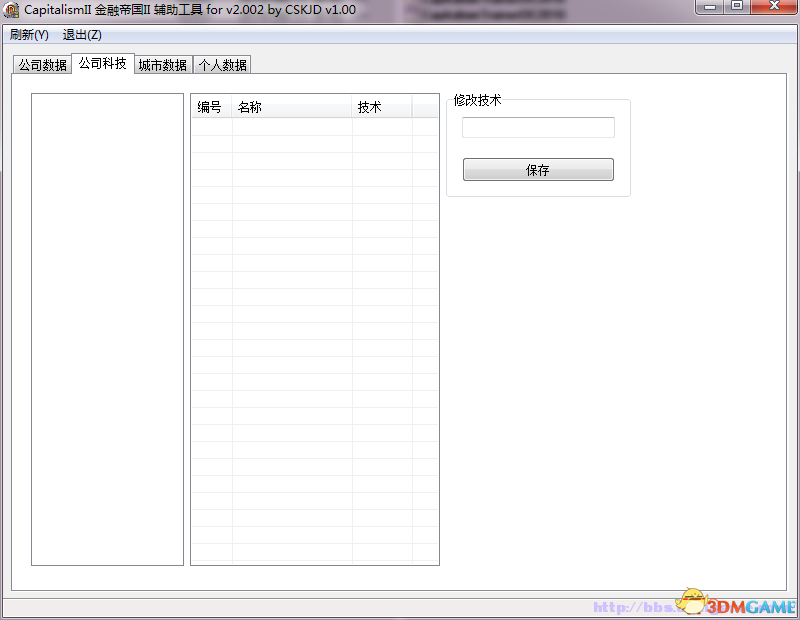Click the application icon in title bar
Image resolution: width=800 pixels, height=620 pixels.
click(x=11, y=10)
